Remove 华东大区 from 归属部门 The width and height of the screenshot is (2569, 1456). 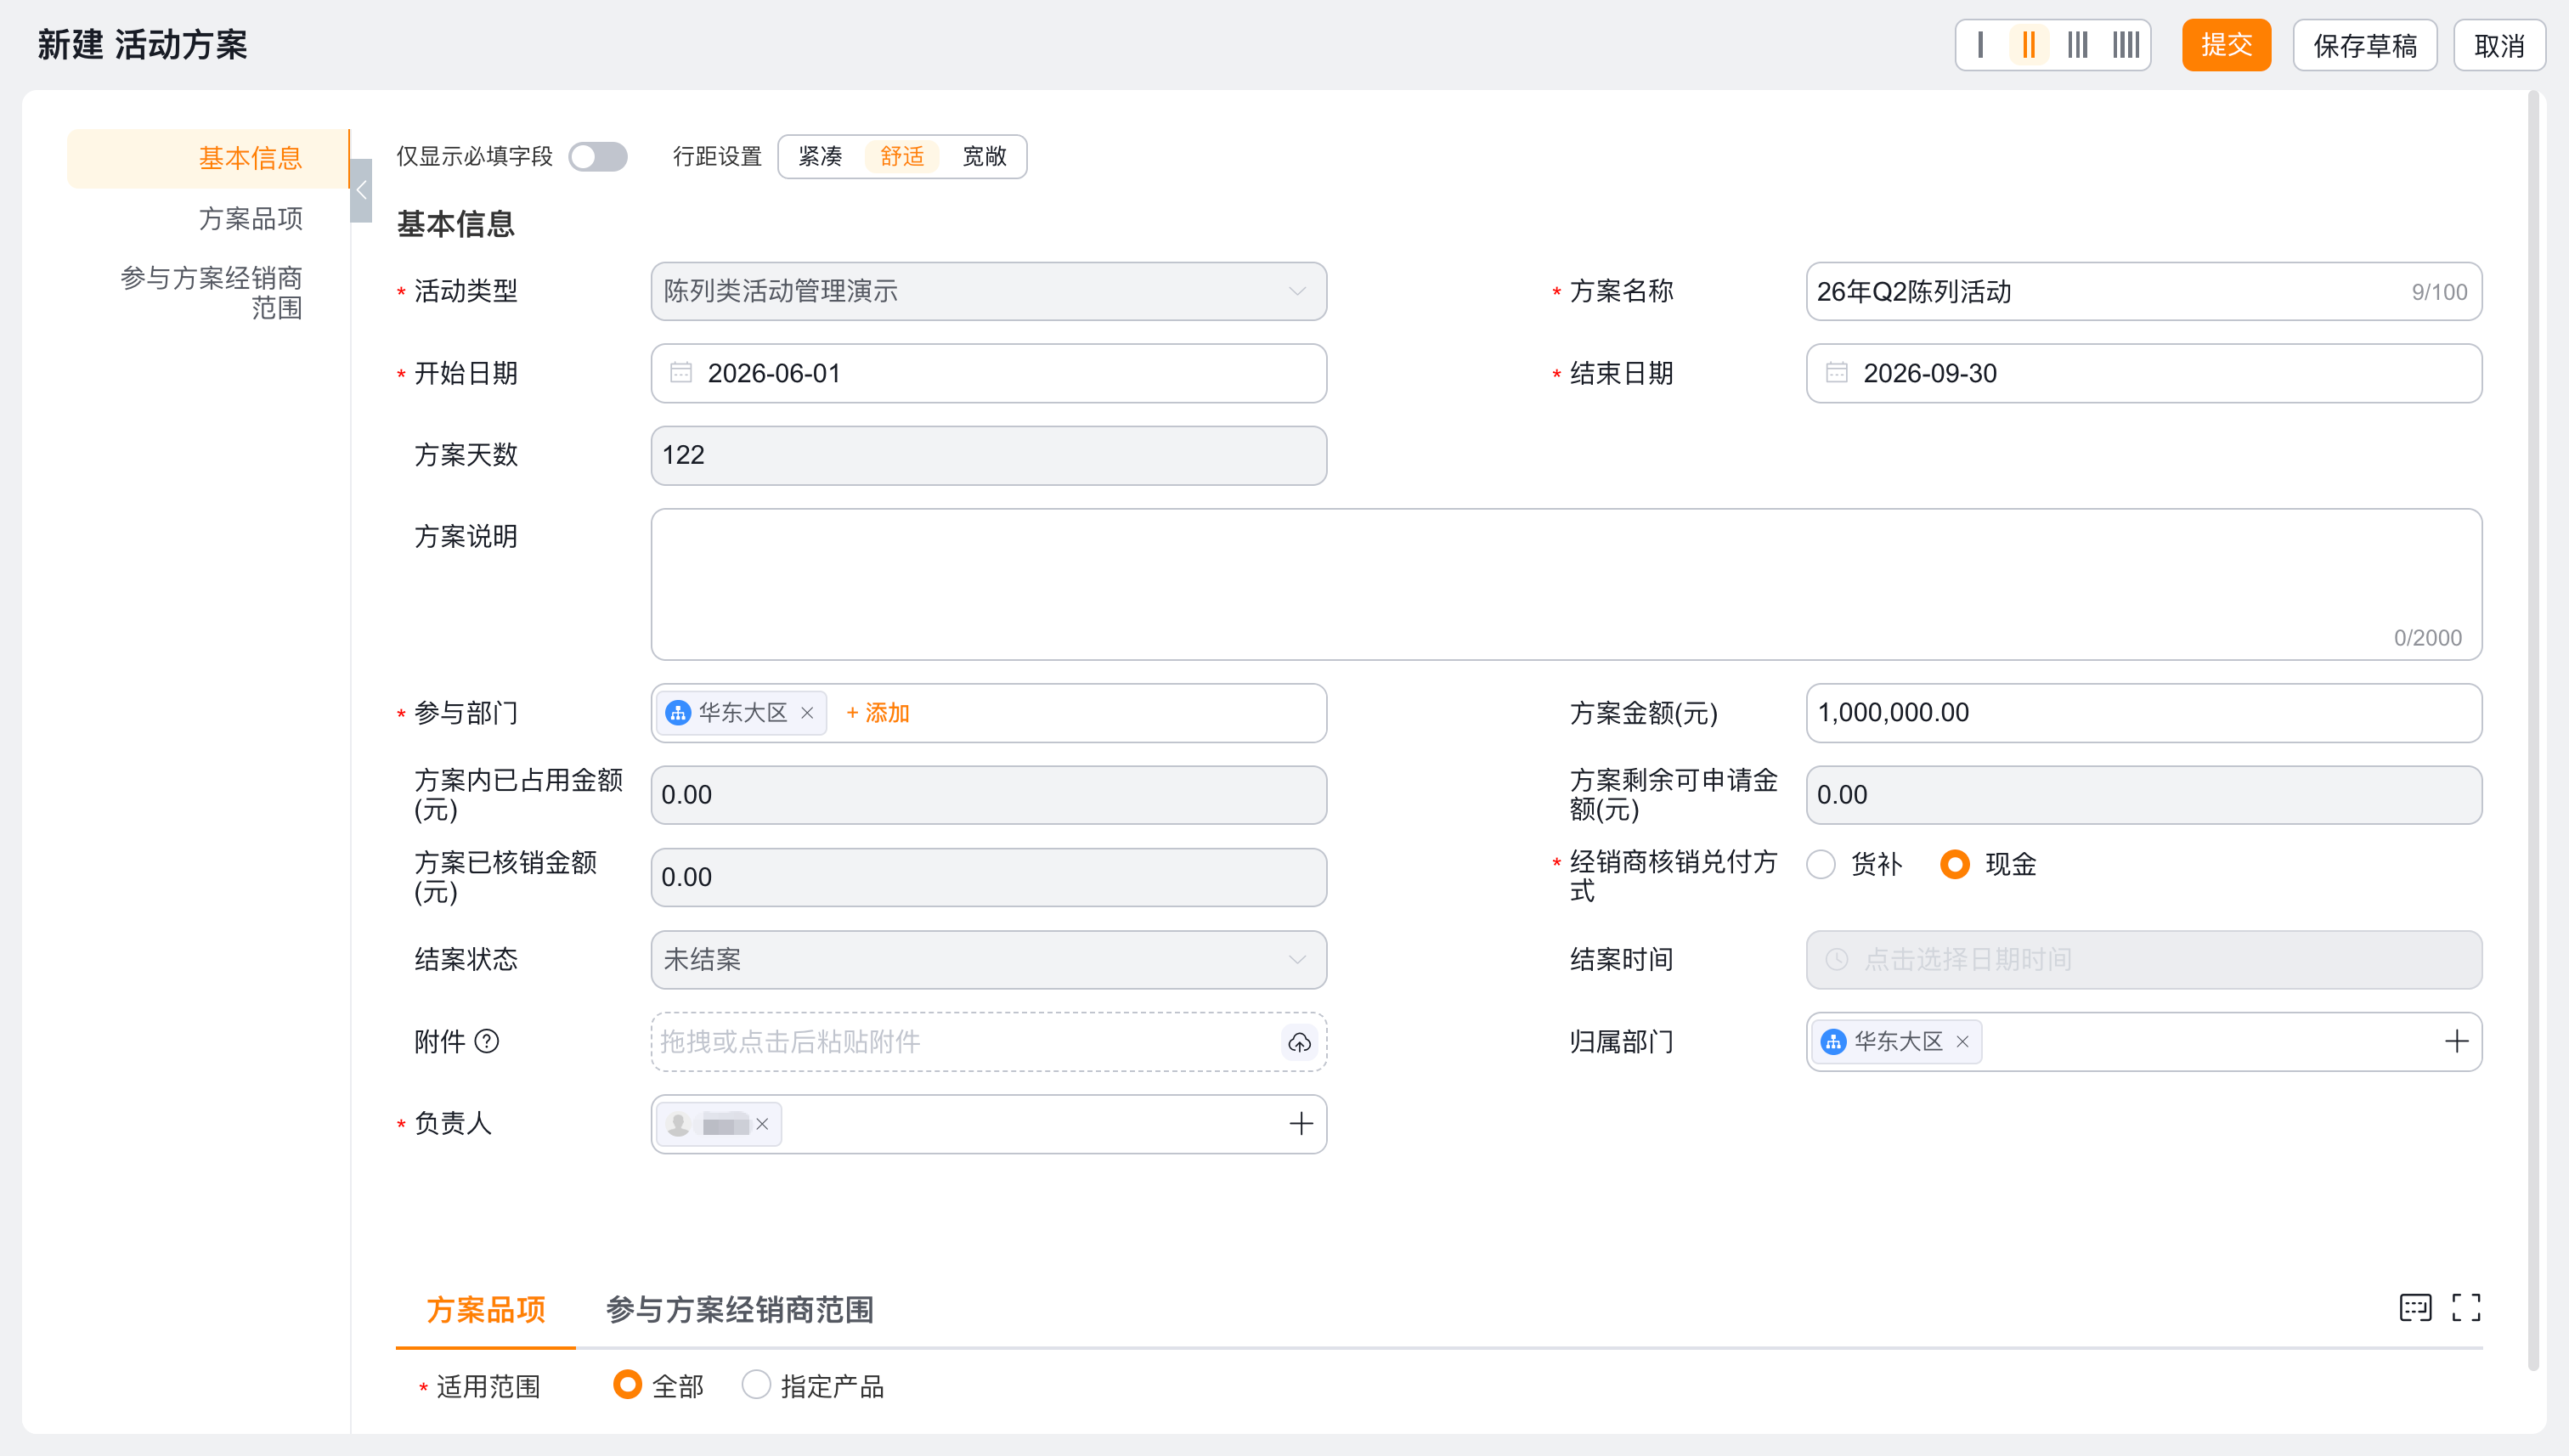pos(1963,1042)
